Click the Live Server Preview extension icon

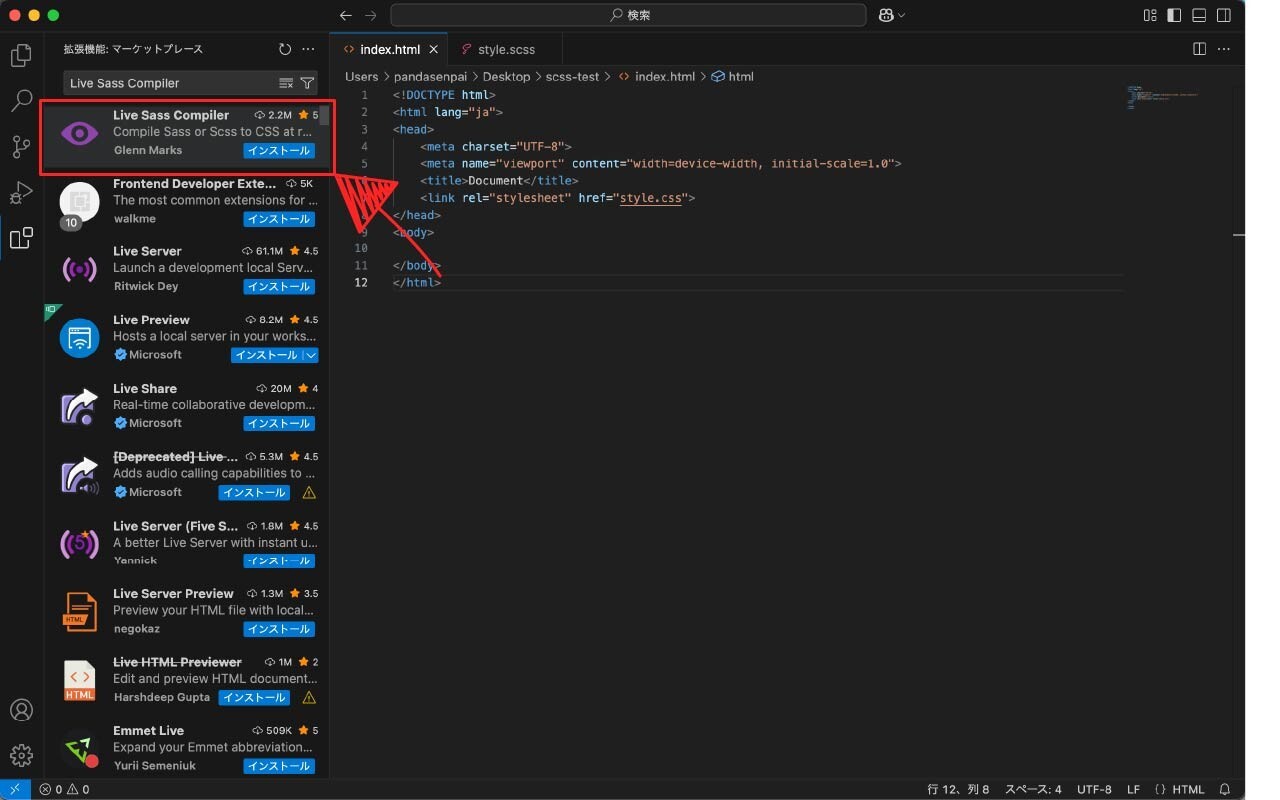click(x=79, y=612)
